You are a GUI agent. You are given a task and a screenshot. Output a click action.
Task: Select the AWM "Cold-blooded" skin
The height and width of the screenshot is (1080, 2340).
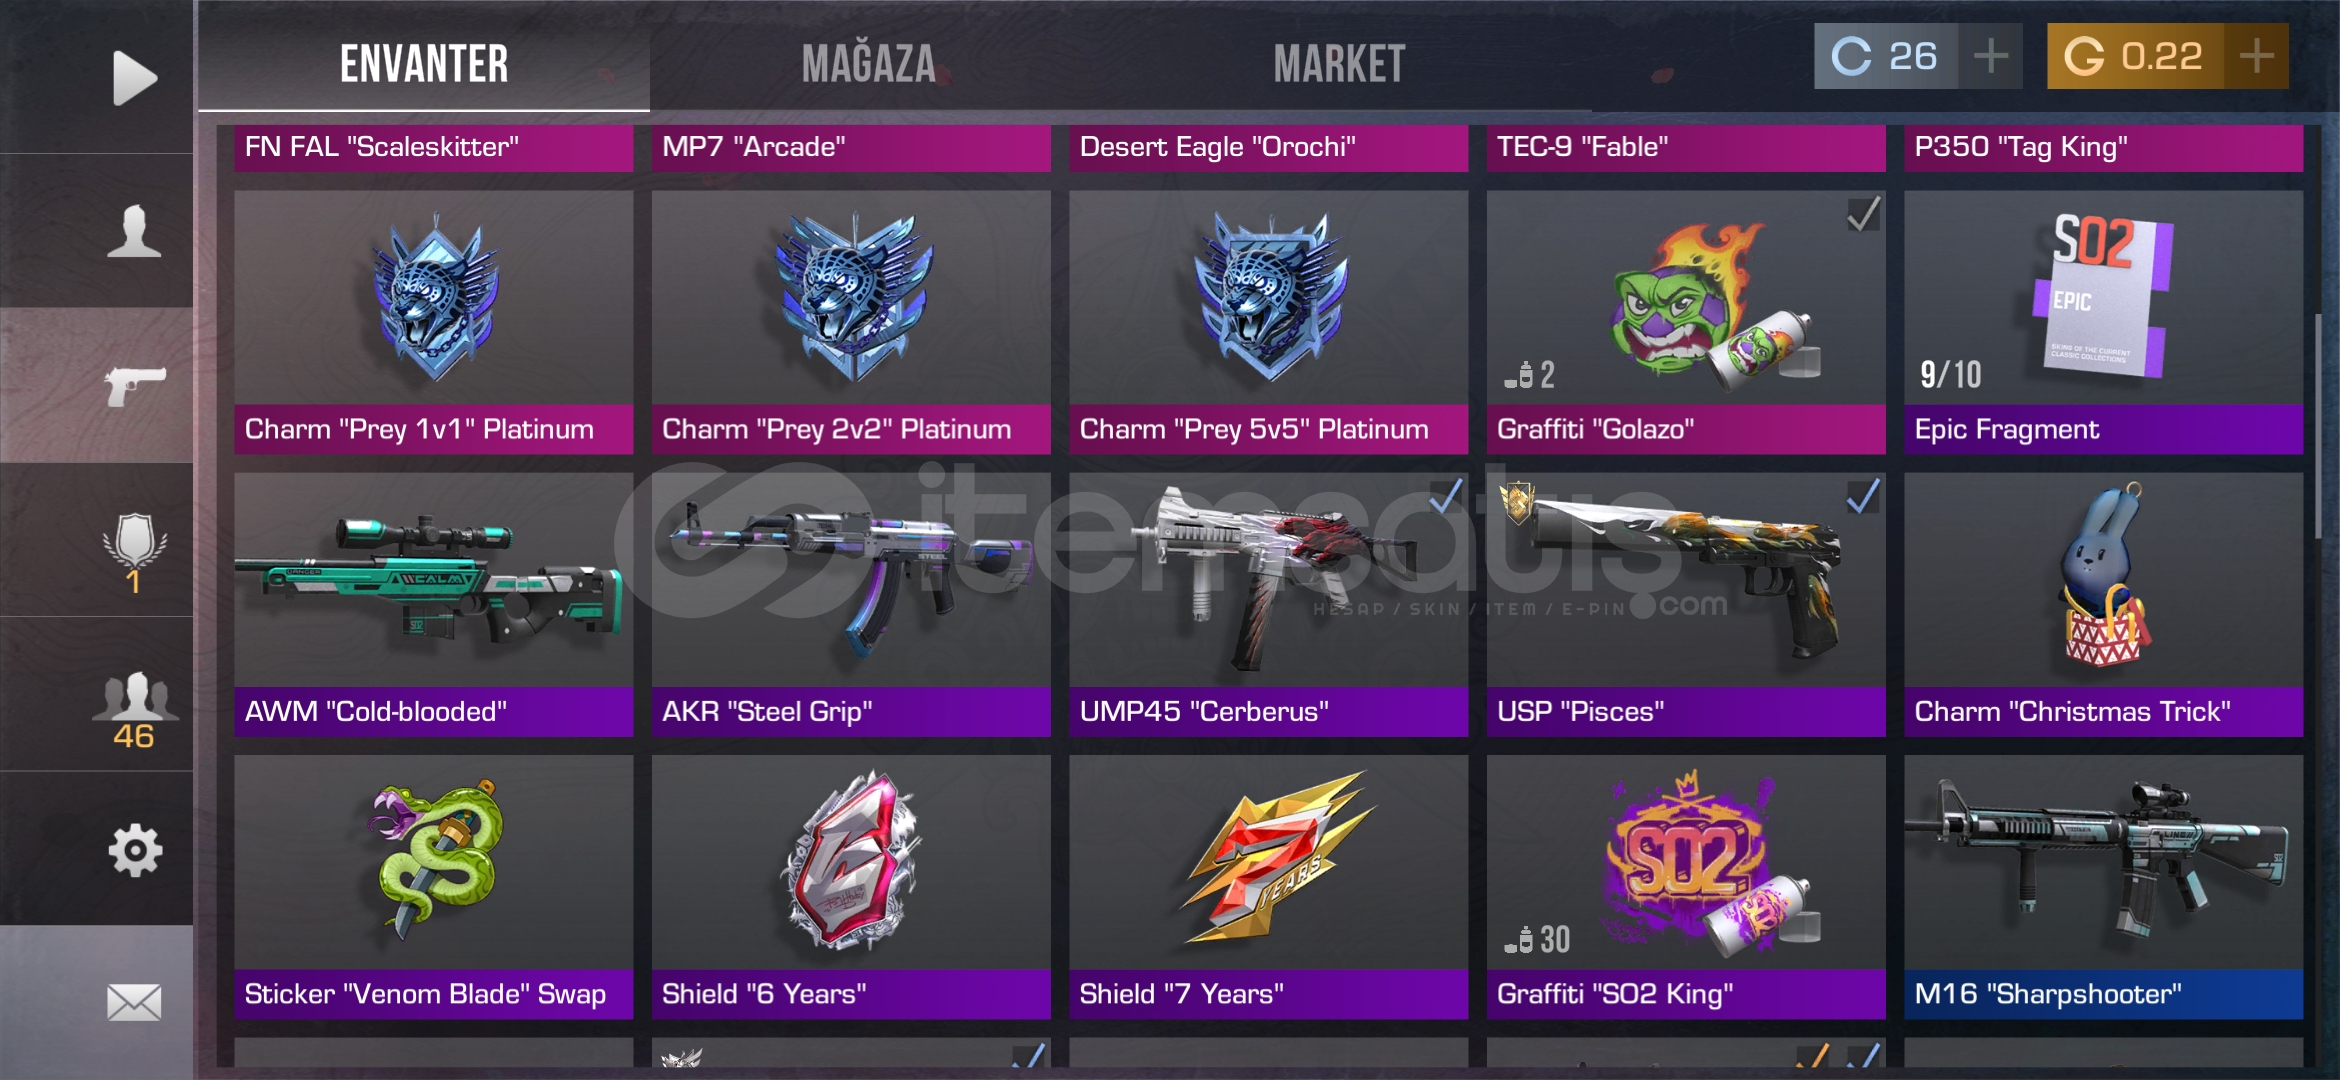[433, 605]
